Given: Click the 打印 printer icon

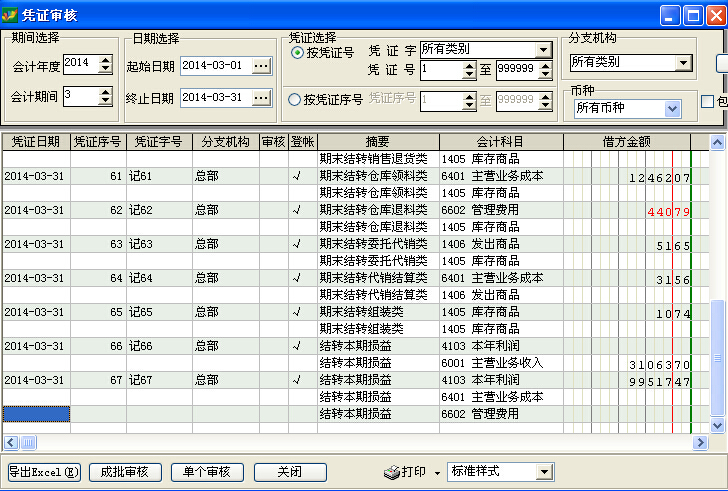Looking at the screenshot, I should pyautogui.click(x=392, y=472).
